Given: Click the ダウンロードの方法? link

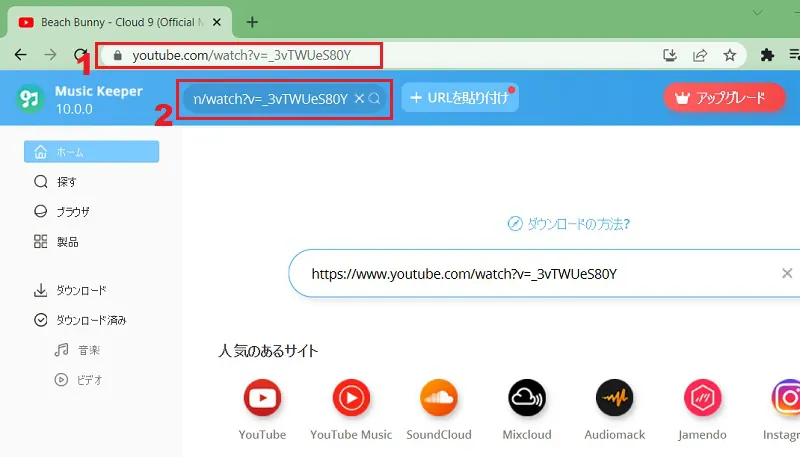Looking at the screenshot, I should coord(568,223).
